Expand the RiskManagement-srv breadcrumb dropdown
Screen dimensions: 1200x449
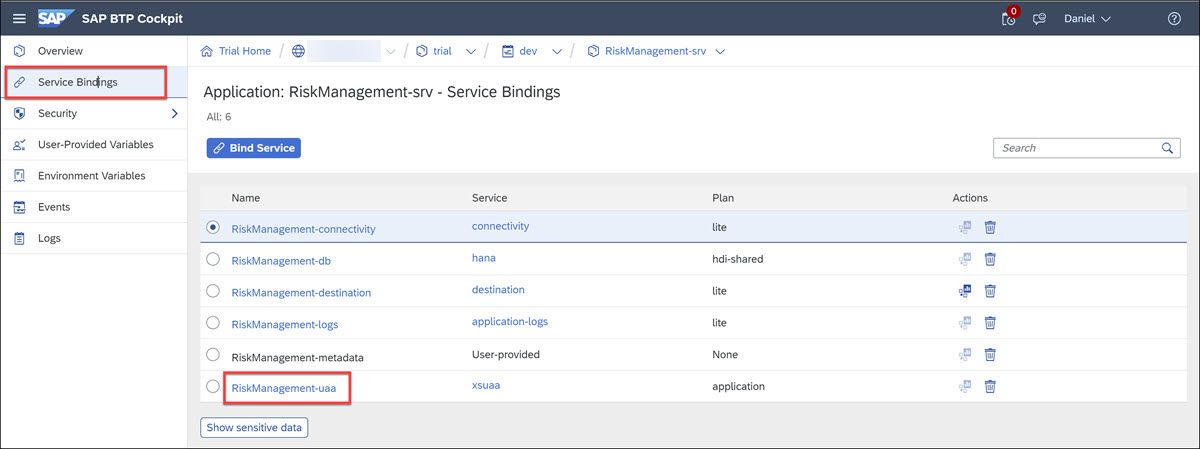(720, 52)
